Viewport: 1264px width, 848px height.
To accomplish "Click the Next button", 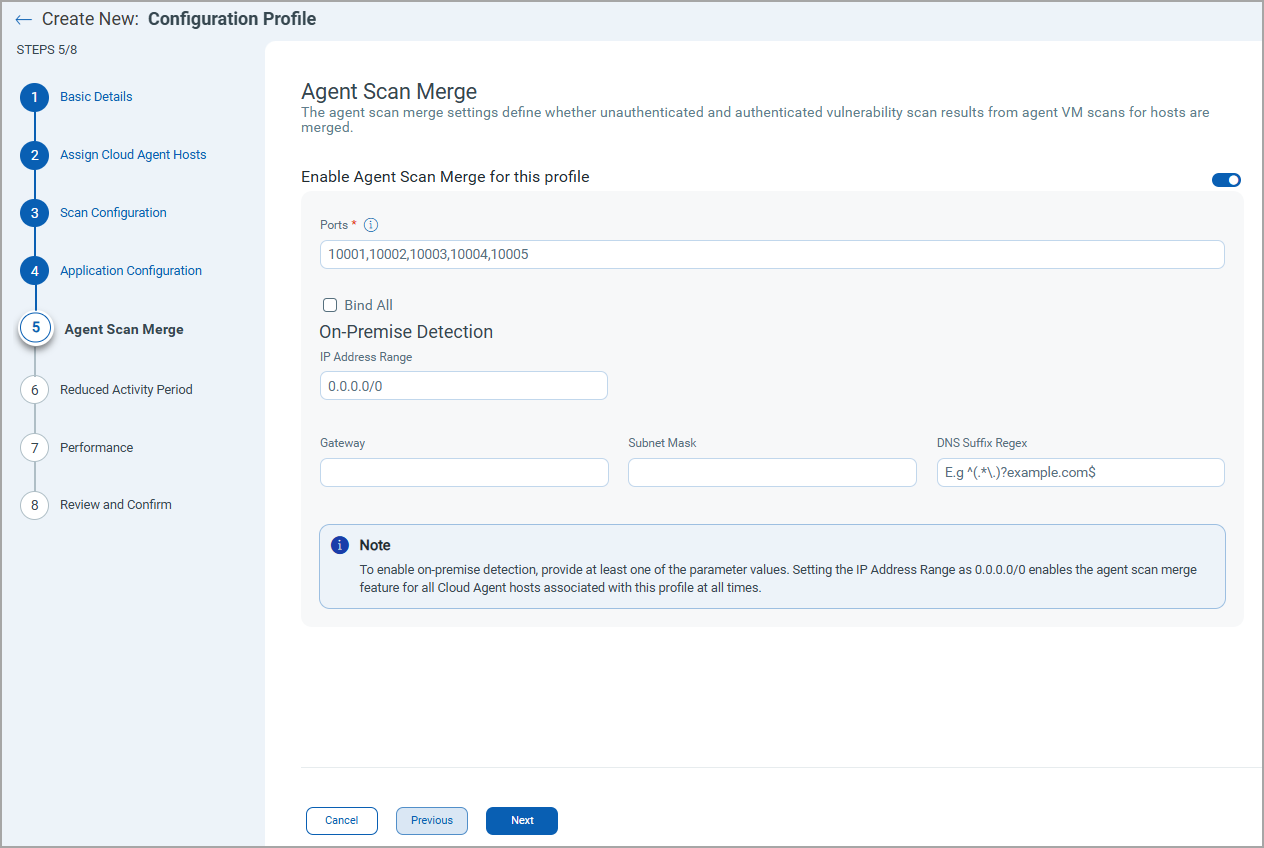I will (521, 820).
